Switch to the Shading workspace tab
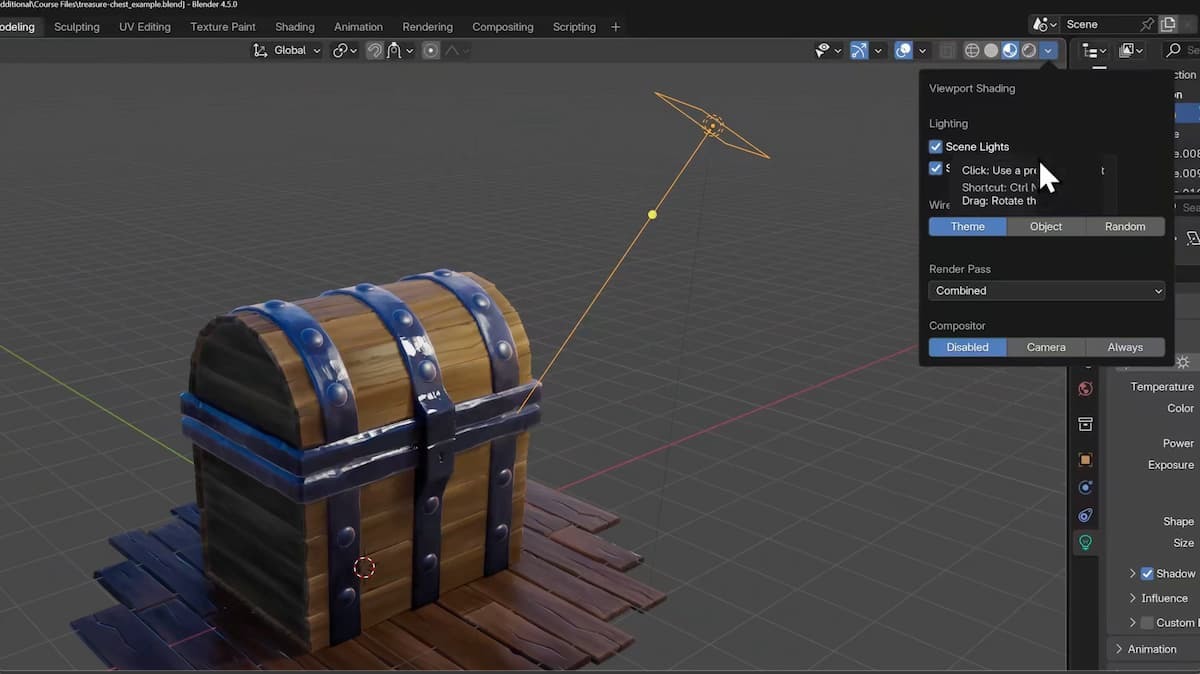The width and height of the screenshot is (1200, 674). pyautogui.click(x=294, y=26)
